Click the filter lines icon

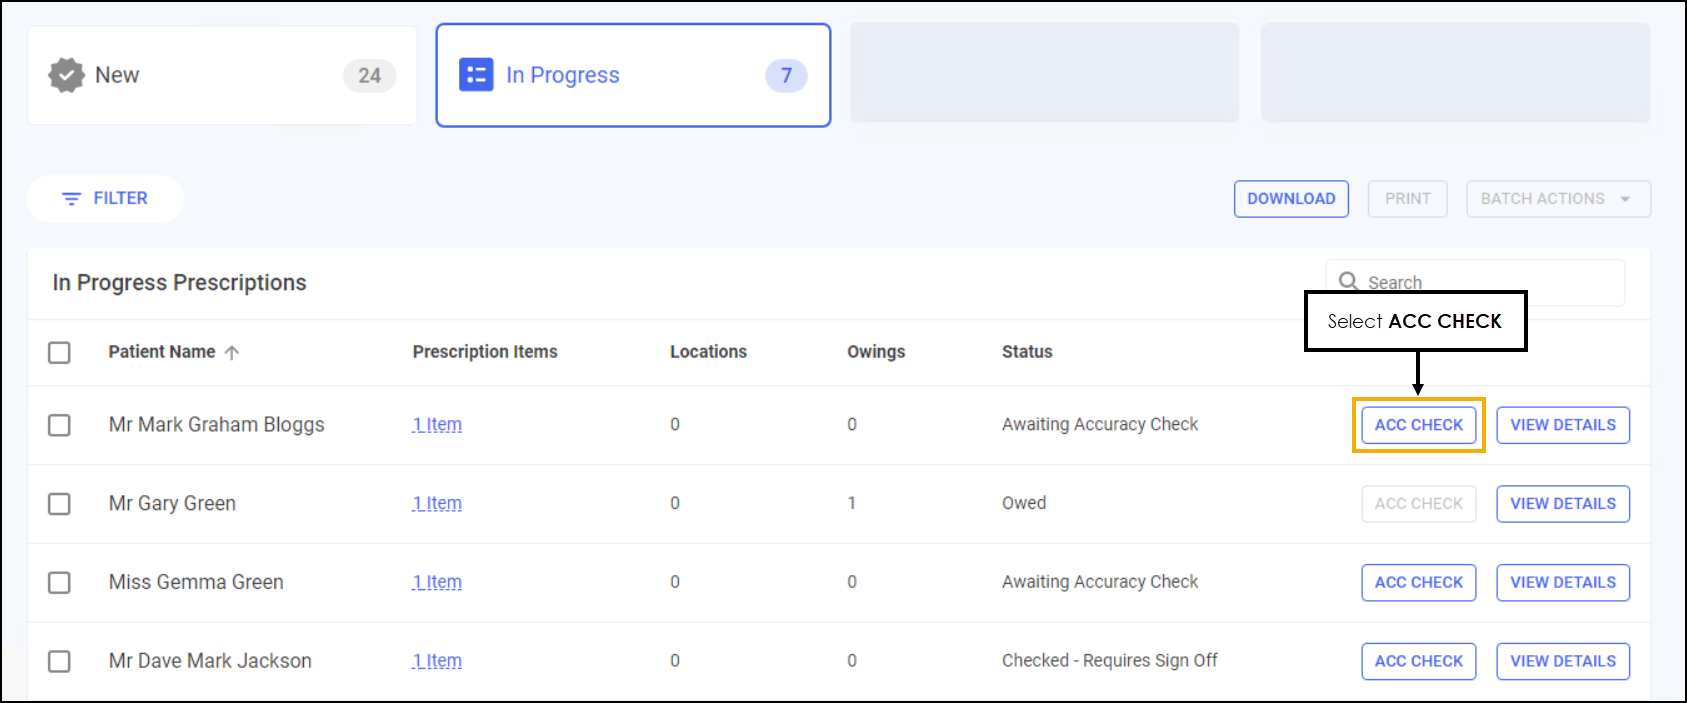71,199
